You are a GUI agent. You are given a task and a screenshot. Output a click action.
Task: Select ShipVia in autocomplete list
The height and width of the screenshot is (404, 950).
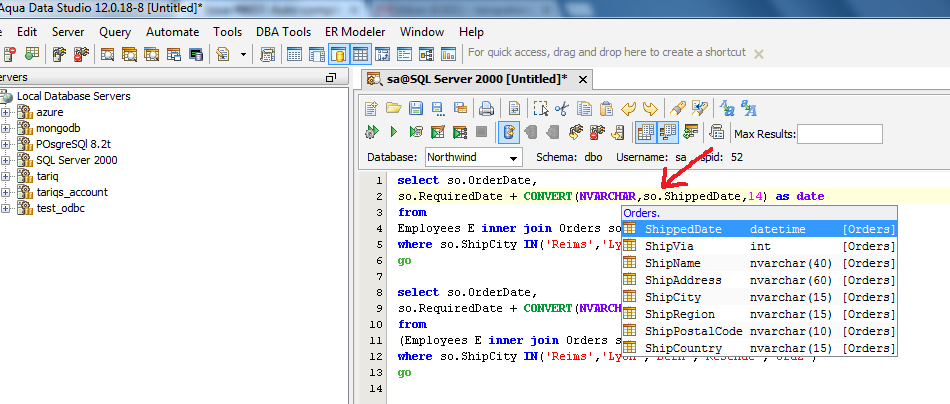click(759, 246)
